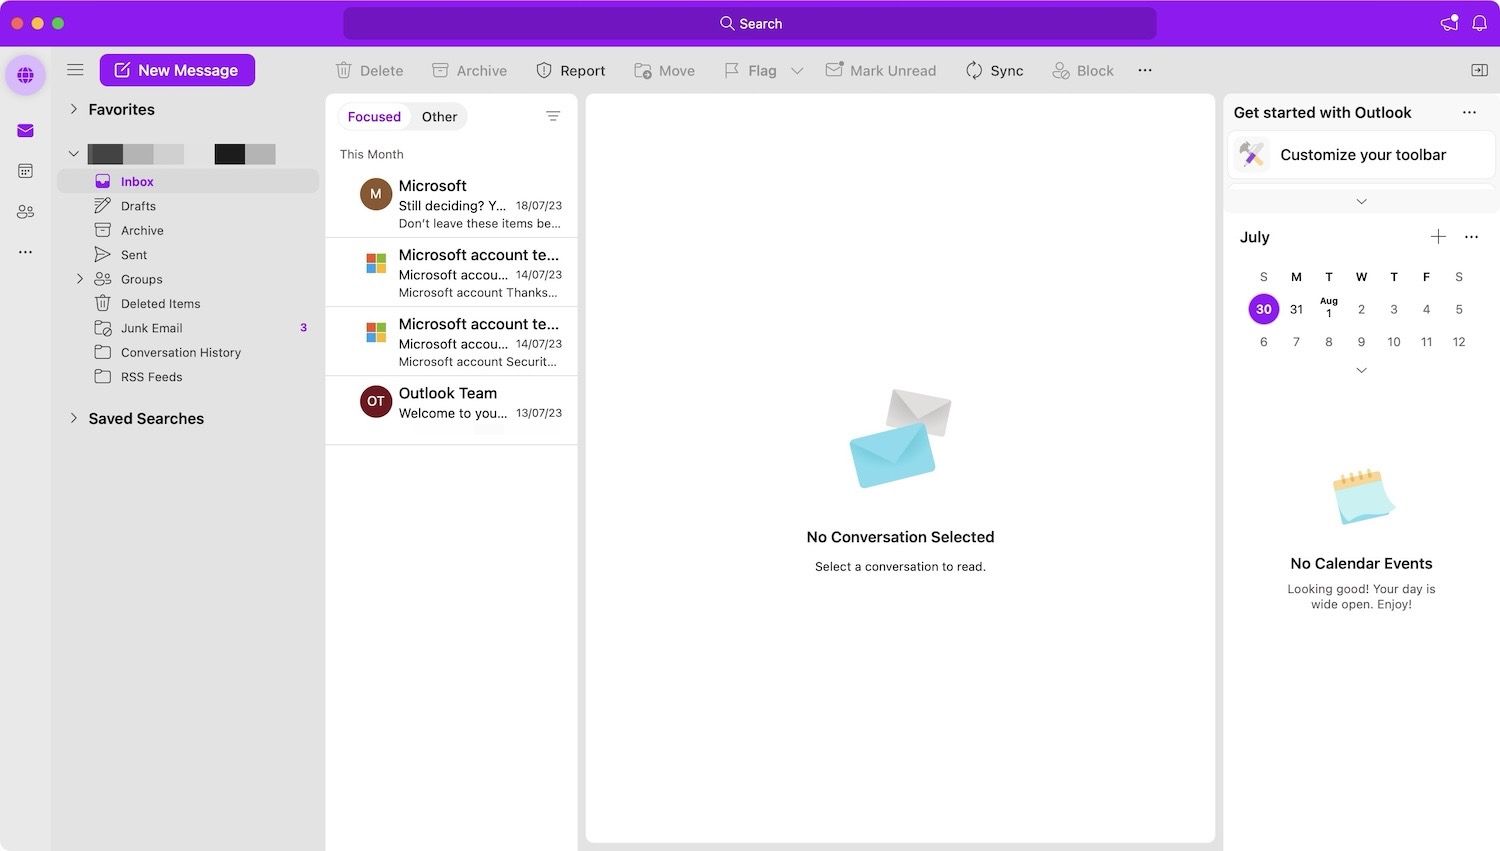Click the megaphone what's new icon
Screen dimensions: 1500x851
coord(1449,23)
